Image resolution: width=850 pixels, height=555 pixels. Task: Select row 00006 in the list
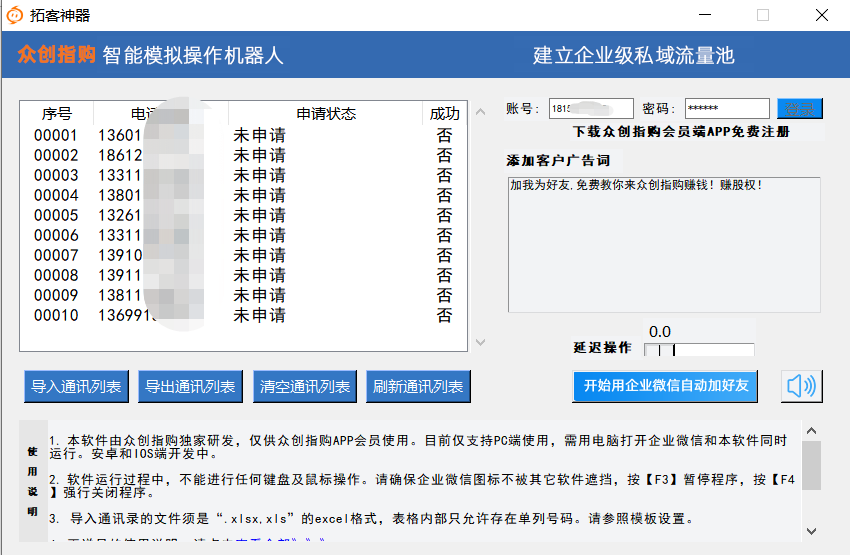pyautogui.click(x=243, y=235)
